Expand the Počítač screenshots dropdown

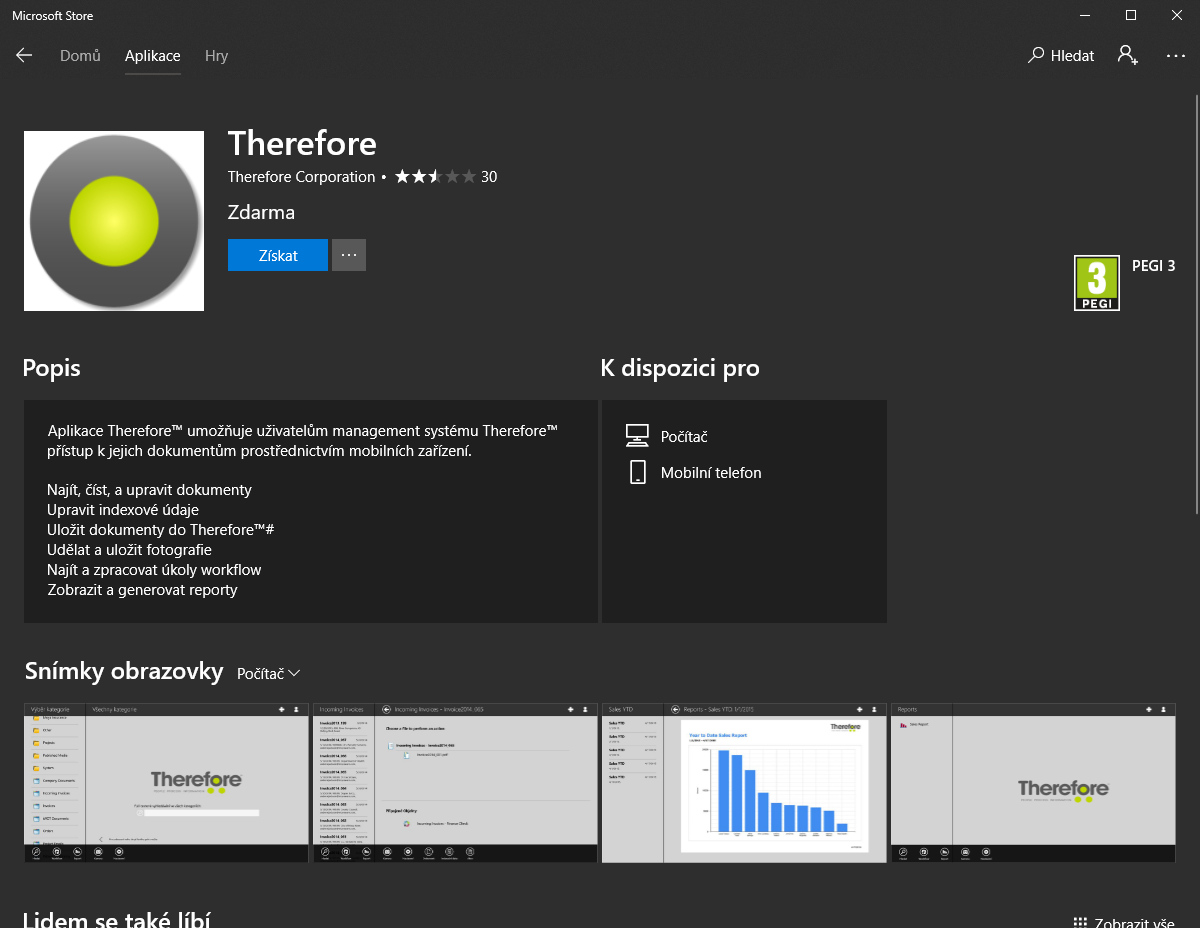(x=269, y=674)
